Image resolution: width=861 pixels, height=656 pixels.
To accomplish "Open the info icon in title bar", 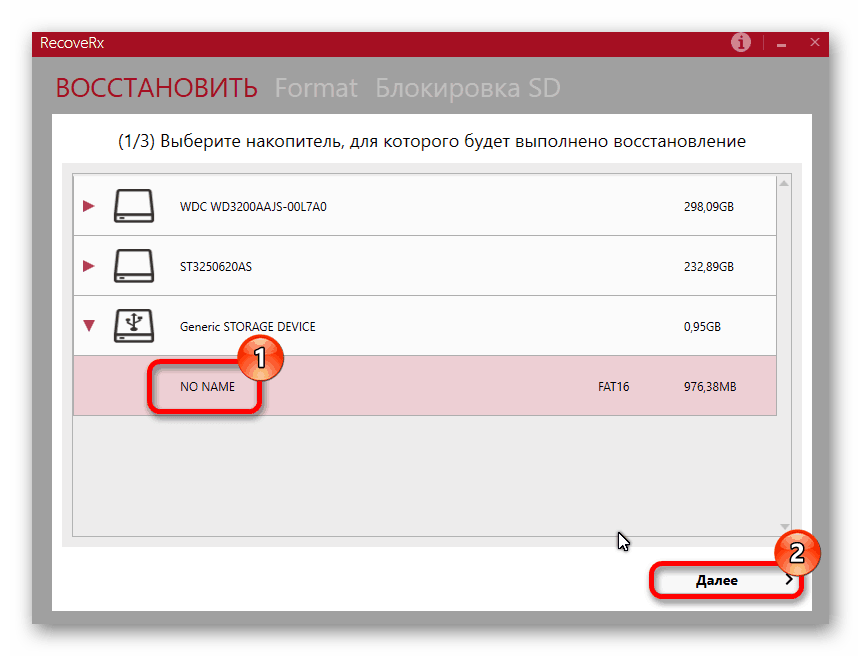I will [741, 42].
